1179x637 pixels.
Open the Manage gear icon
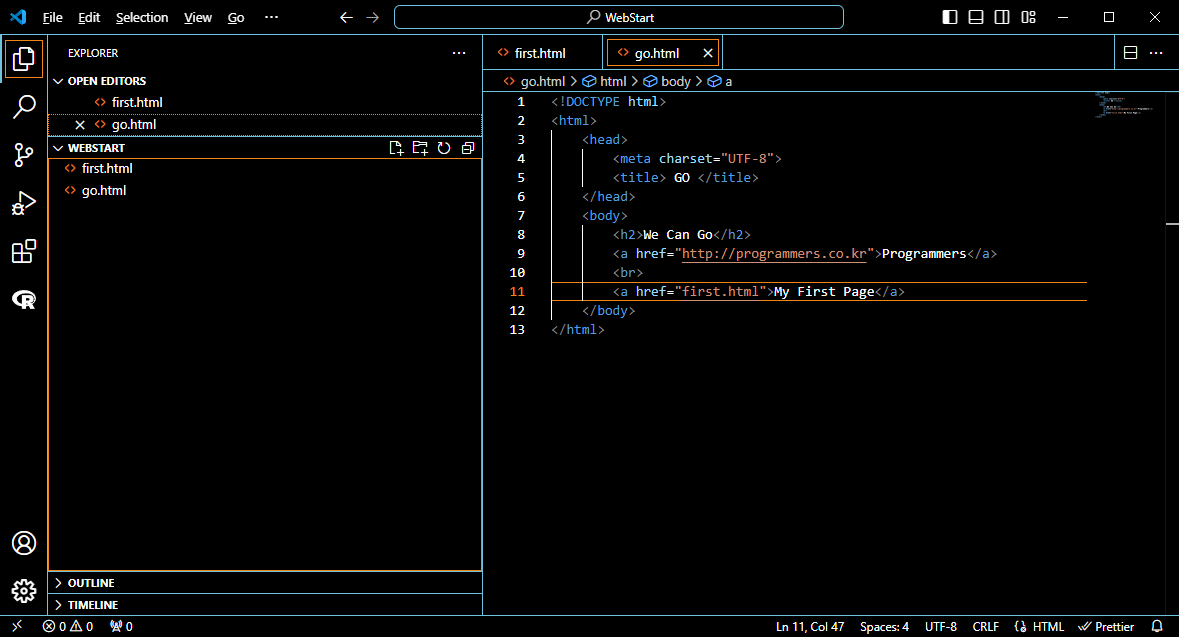(x=23, y=591)
